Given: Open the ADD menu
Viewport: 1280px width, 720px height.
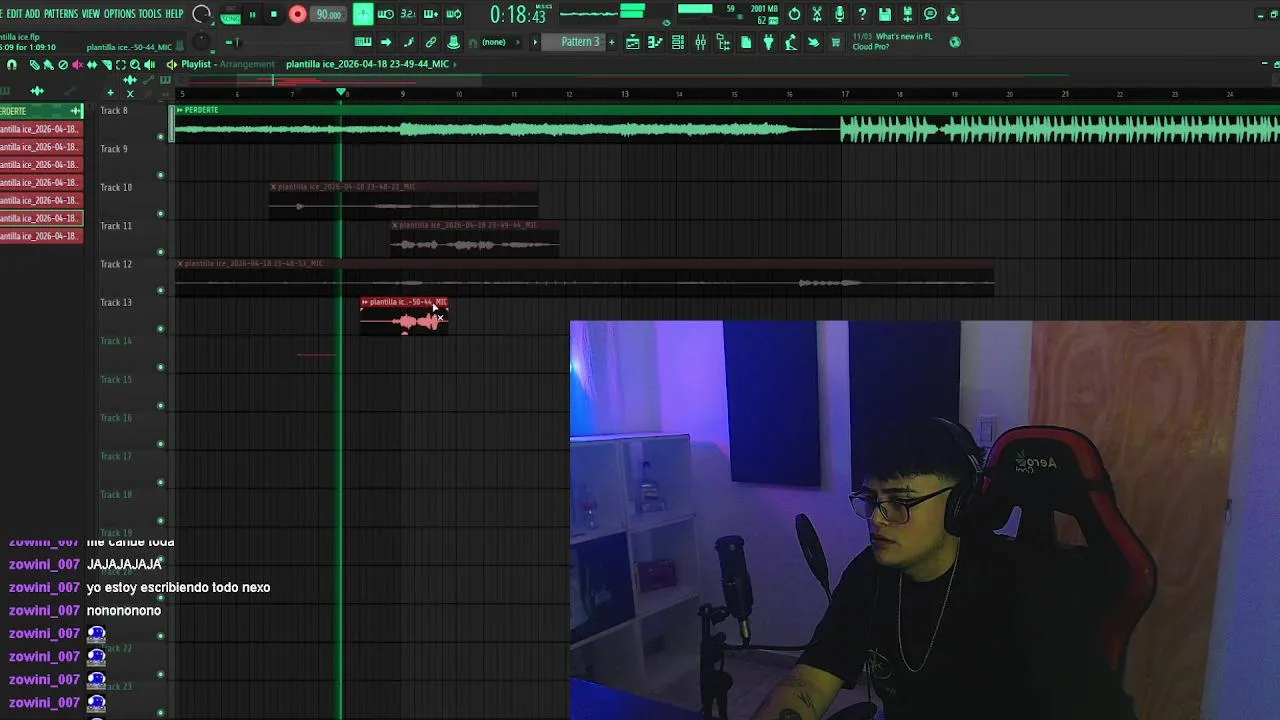Looking at the screenshot, I should tap(32, 14).
